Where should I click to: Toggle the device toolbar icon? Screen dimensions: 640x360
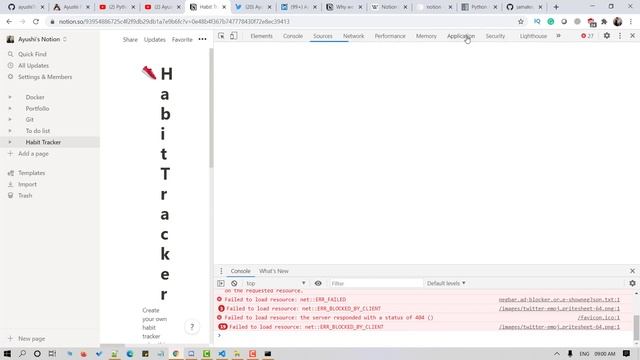click(x=233, y=36)
